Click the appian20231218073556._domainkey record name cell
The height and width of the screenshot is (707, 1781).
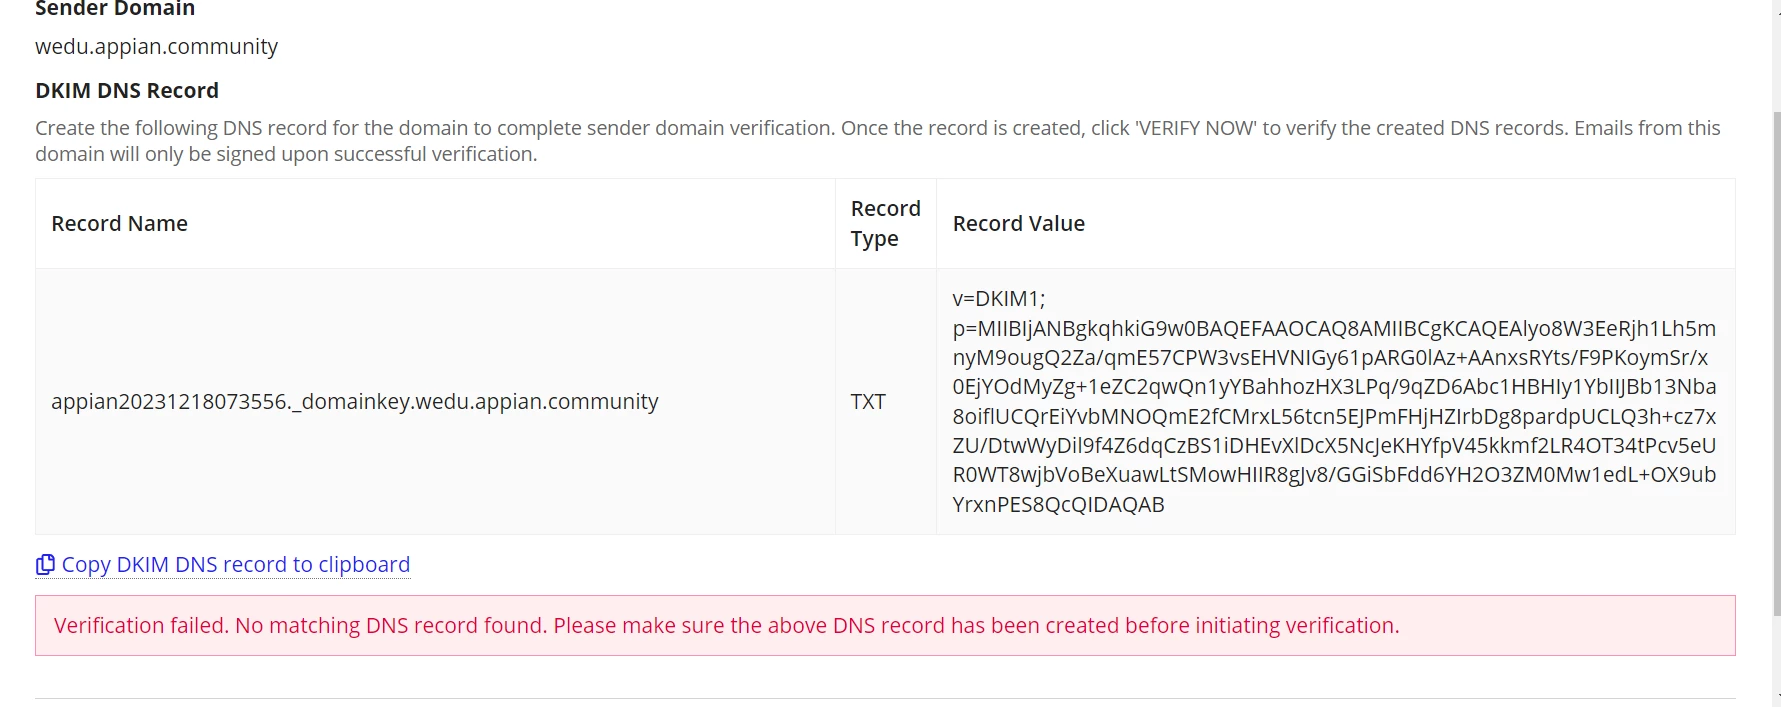pyautogui.click(x=354, y=402)
